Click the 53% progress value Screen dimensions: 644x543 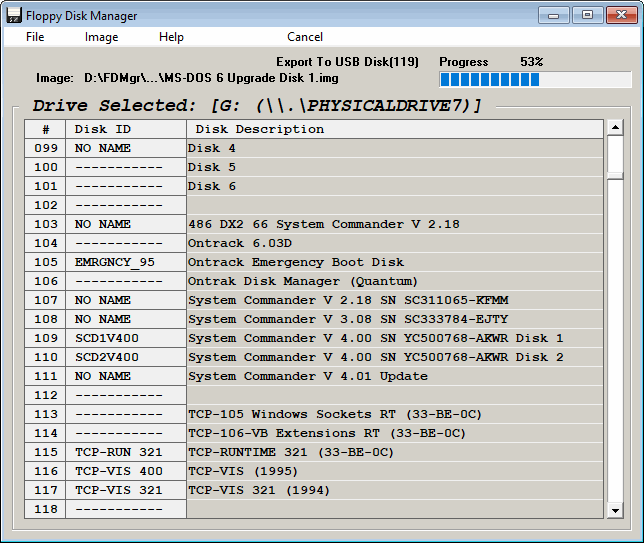point(531,62)
